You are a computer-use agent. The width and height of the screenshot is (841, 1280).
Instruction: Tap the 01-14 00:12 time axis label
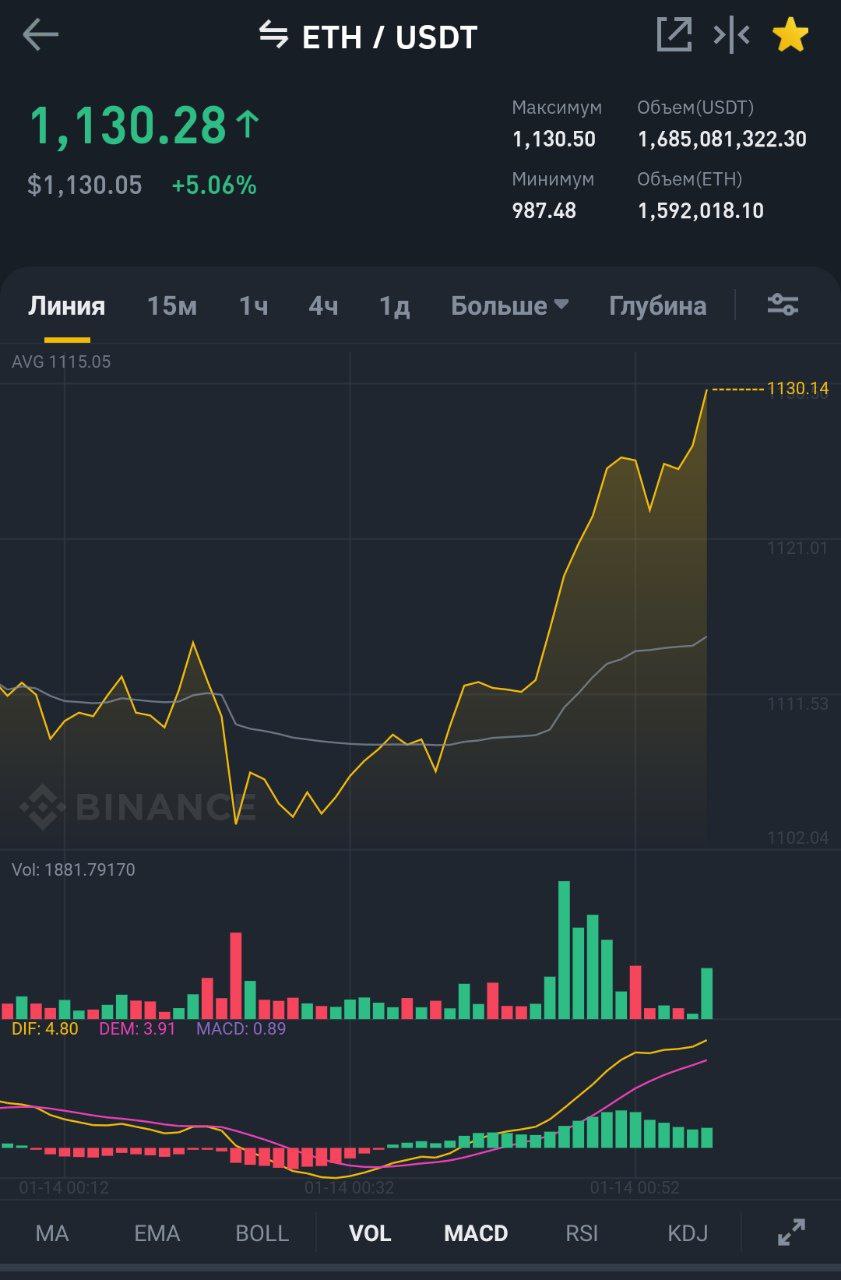pyautogui.click(x=64, y=1188)
